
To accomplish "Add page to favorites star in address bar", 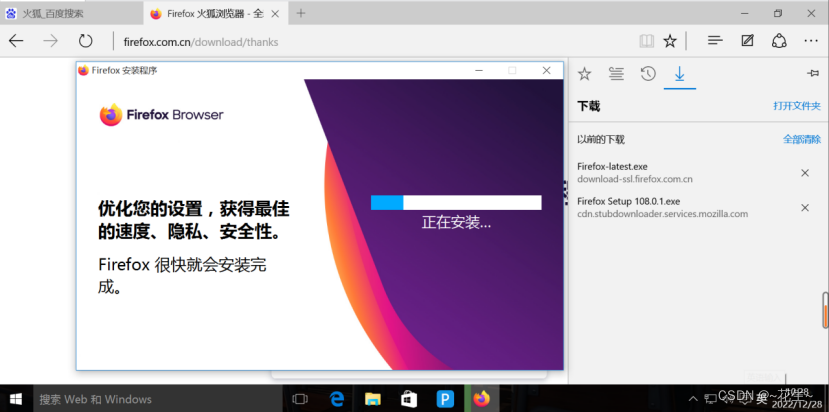I will click(670, 41).
